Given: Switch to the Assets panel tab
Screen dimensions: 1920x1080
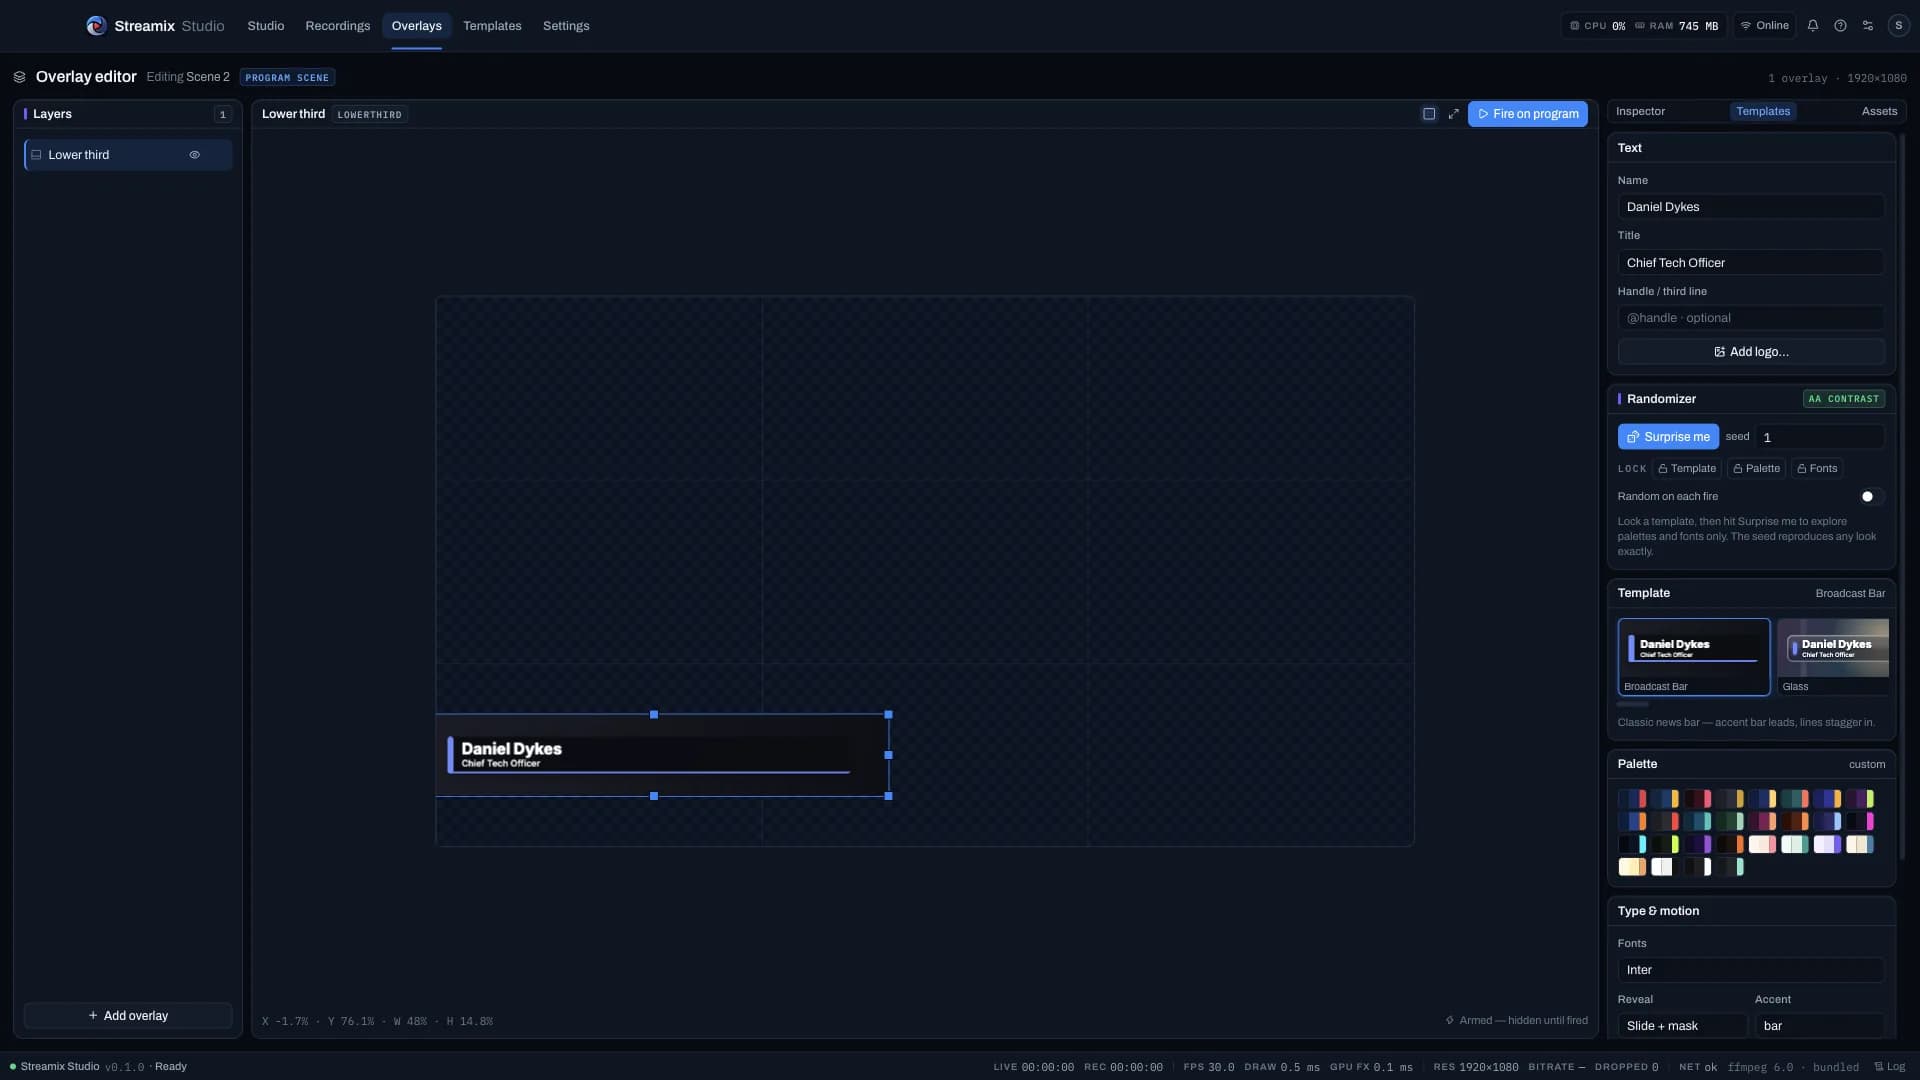Looking at the screenshot, I should tap(1879, 112).
